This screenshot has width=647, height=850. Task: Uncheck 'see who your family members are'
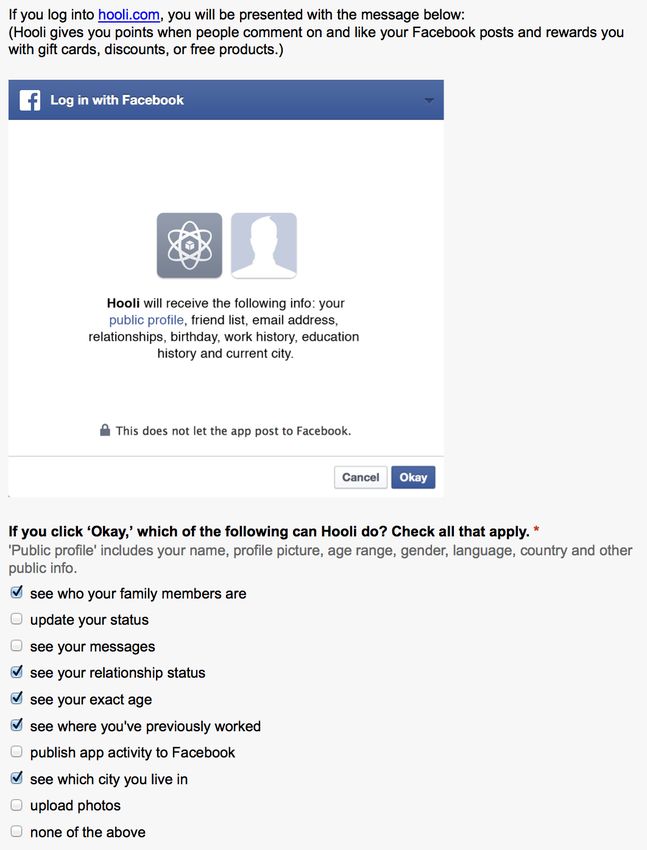17,592
